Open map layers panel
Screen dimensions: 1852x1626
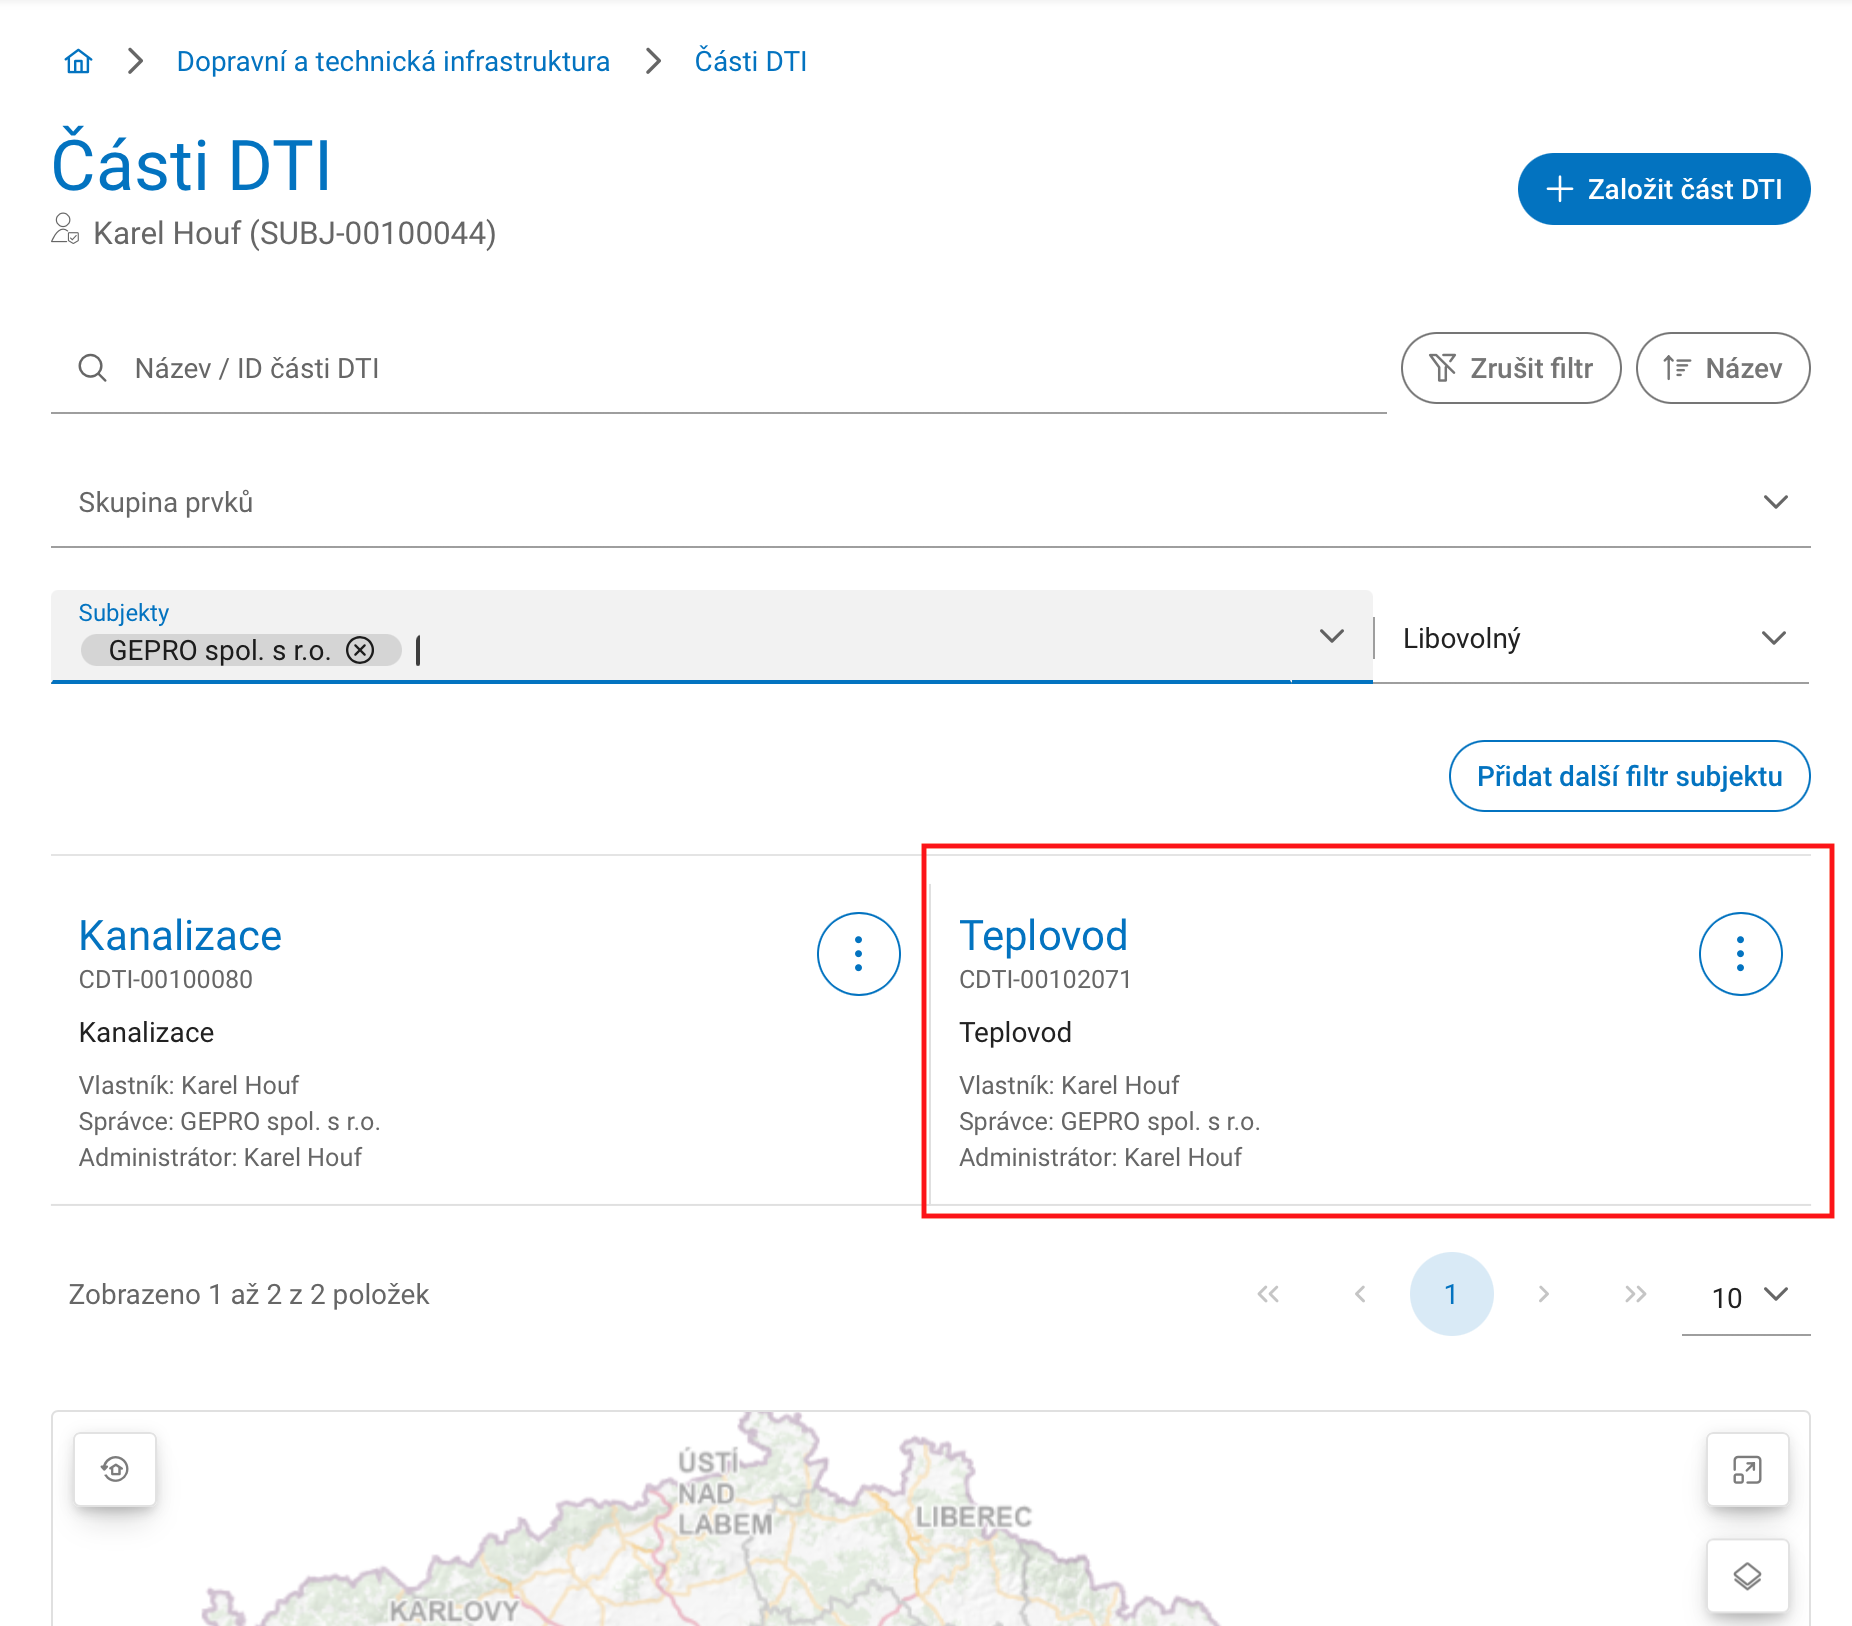pos(1747,1576)
